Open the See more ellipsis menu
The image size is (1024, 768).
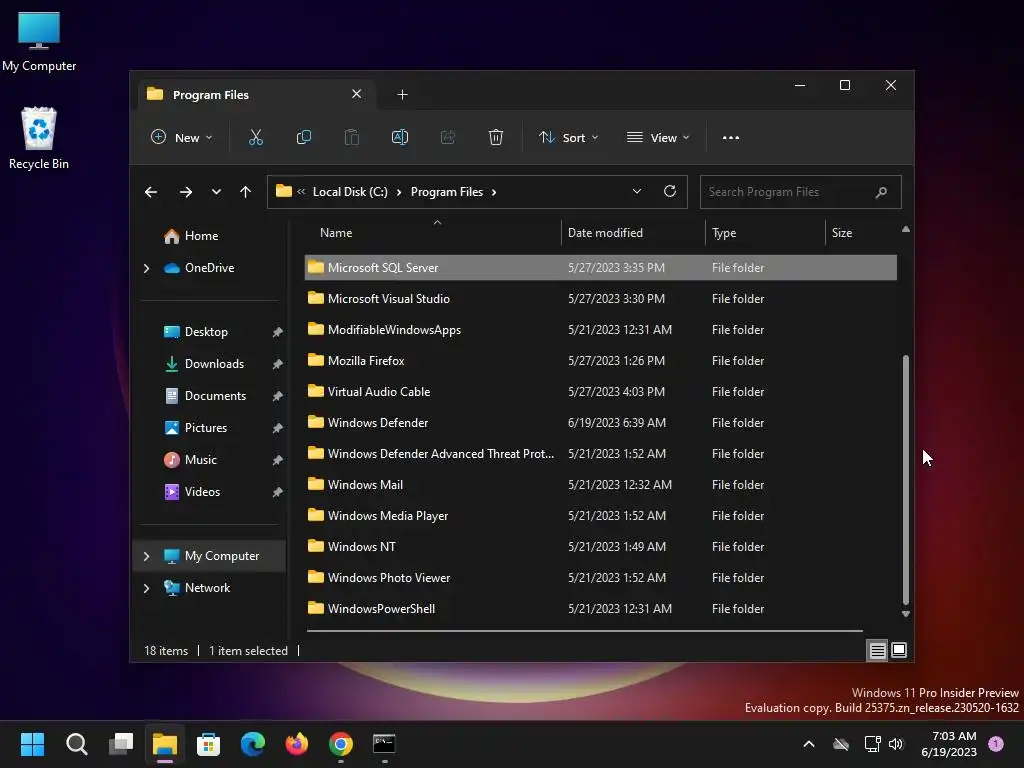click(x=731, y=137)
